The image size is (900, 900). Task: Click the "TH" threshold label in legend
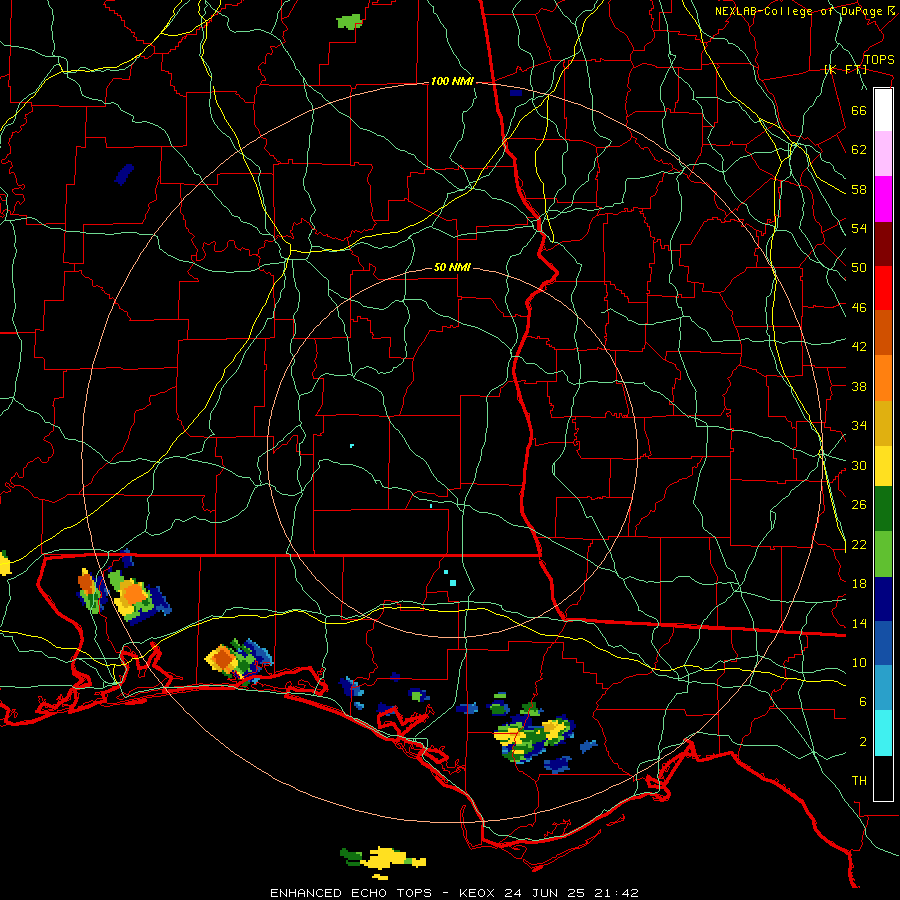pyautogui.click(x=859, y=781)
